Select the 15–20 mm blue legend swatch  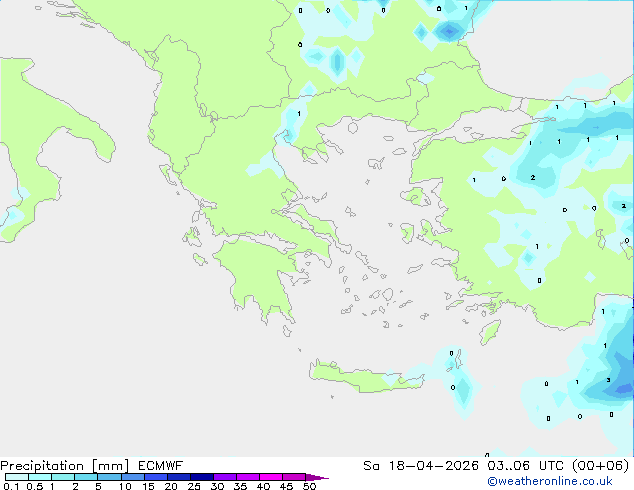155,477
